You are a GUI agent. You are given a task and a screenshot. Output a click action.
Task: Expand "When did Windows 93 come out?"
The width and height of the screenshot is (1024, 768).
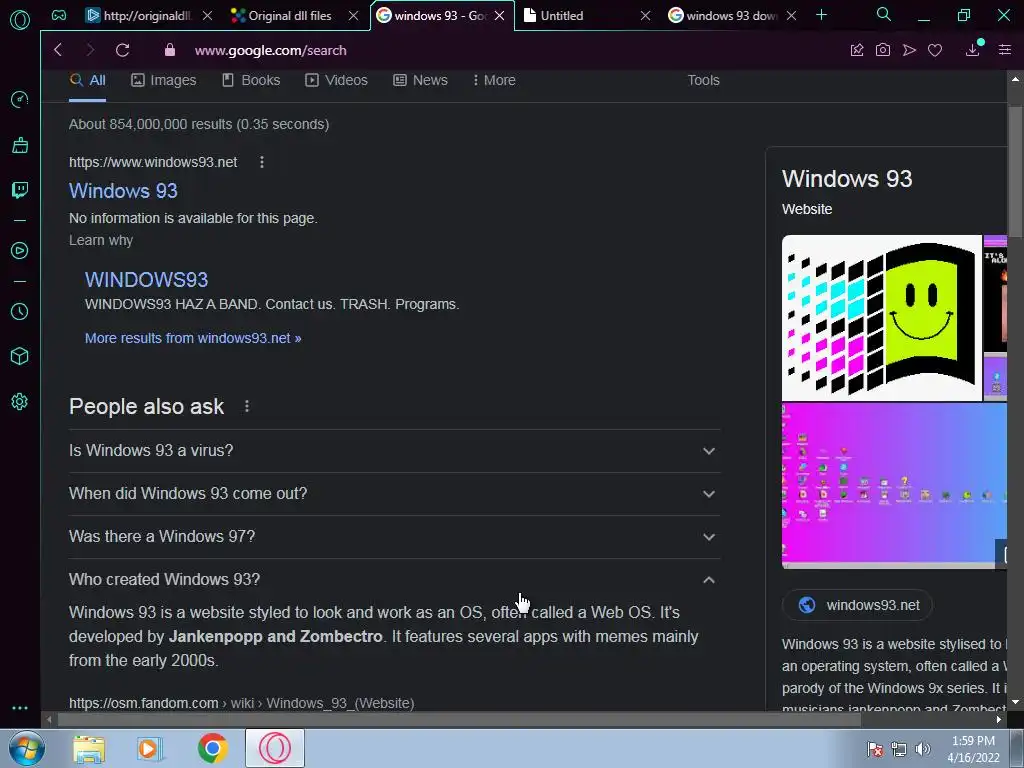point(394,494)
